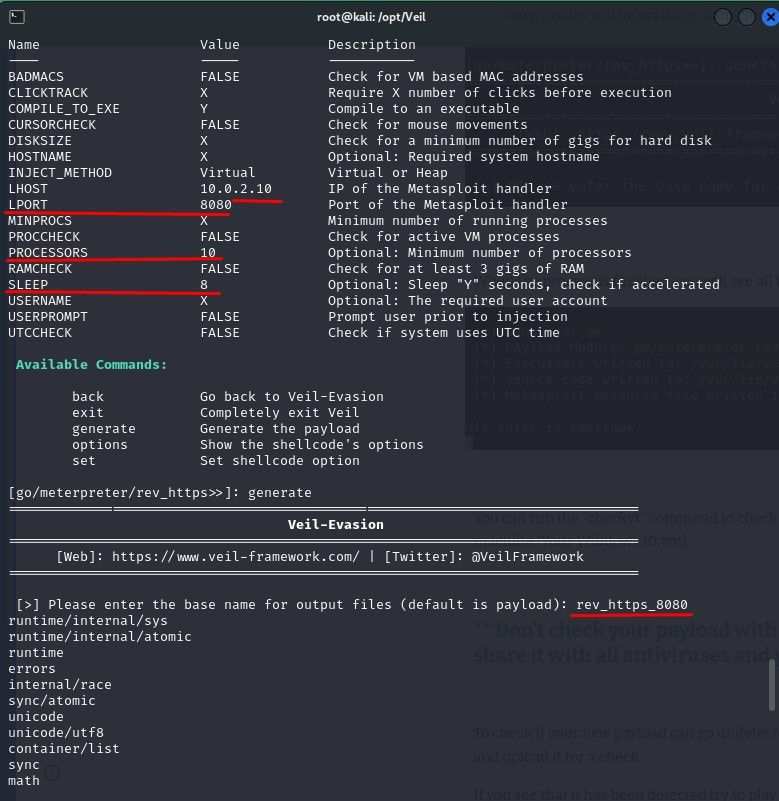779x801 pixels.
Task: Click the INJECT_METHOD option name
Action: pos(60,173)
